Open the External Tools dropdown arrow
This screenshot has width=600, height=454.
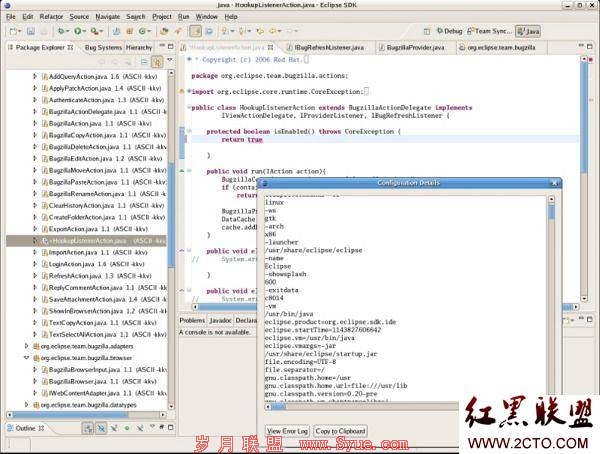101,31
